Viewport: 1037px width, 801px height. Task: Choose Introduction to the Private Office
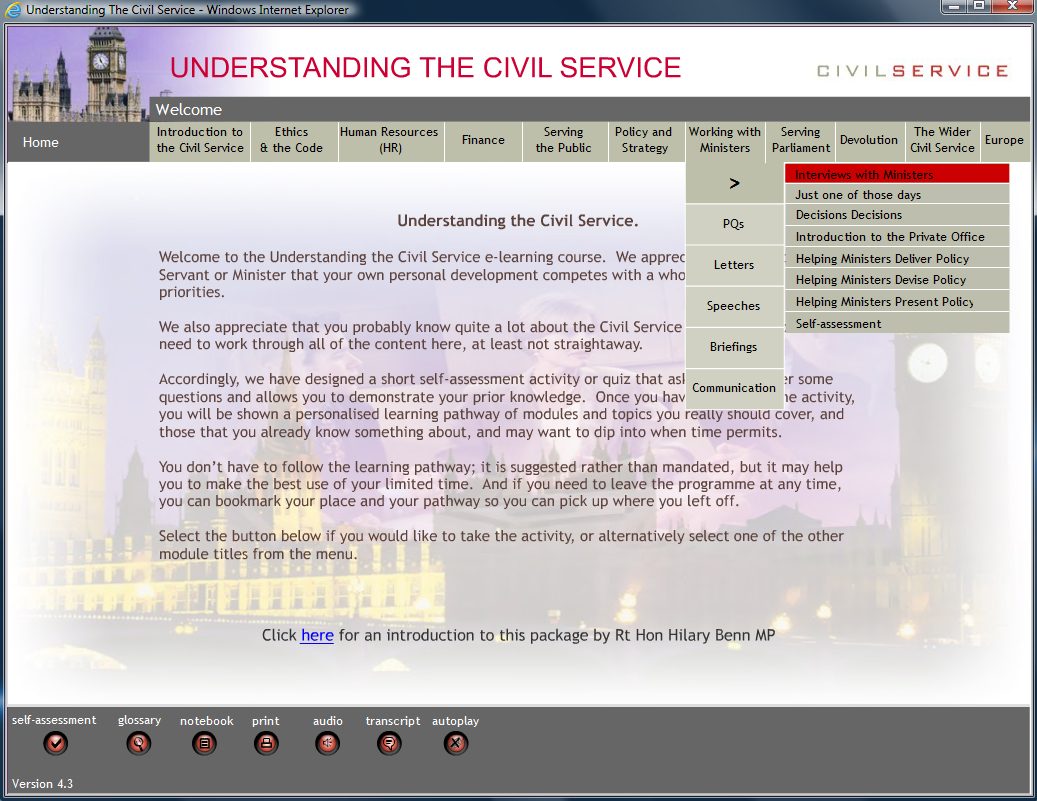896,237
